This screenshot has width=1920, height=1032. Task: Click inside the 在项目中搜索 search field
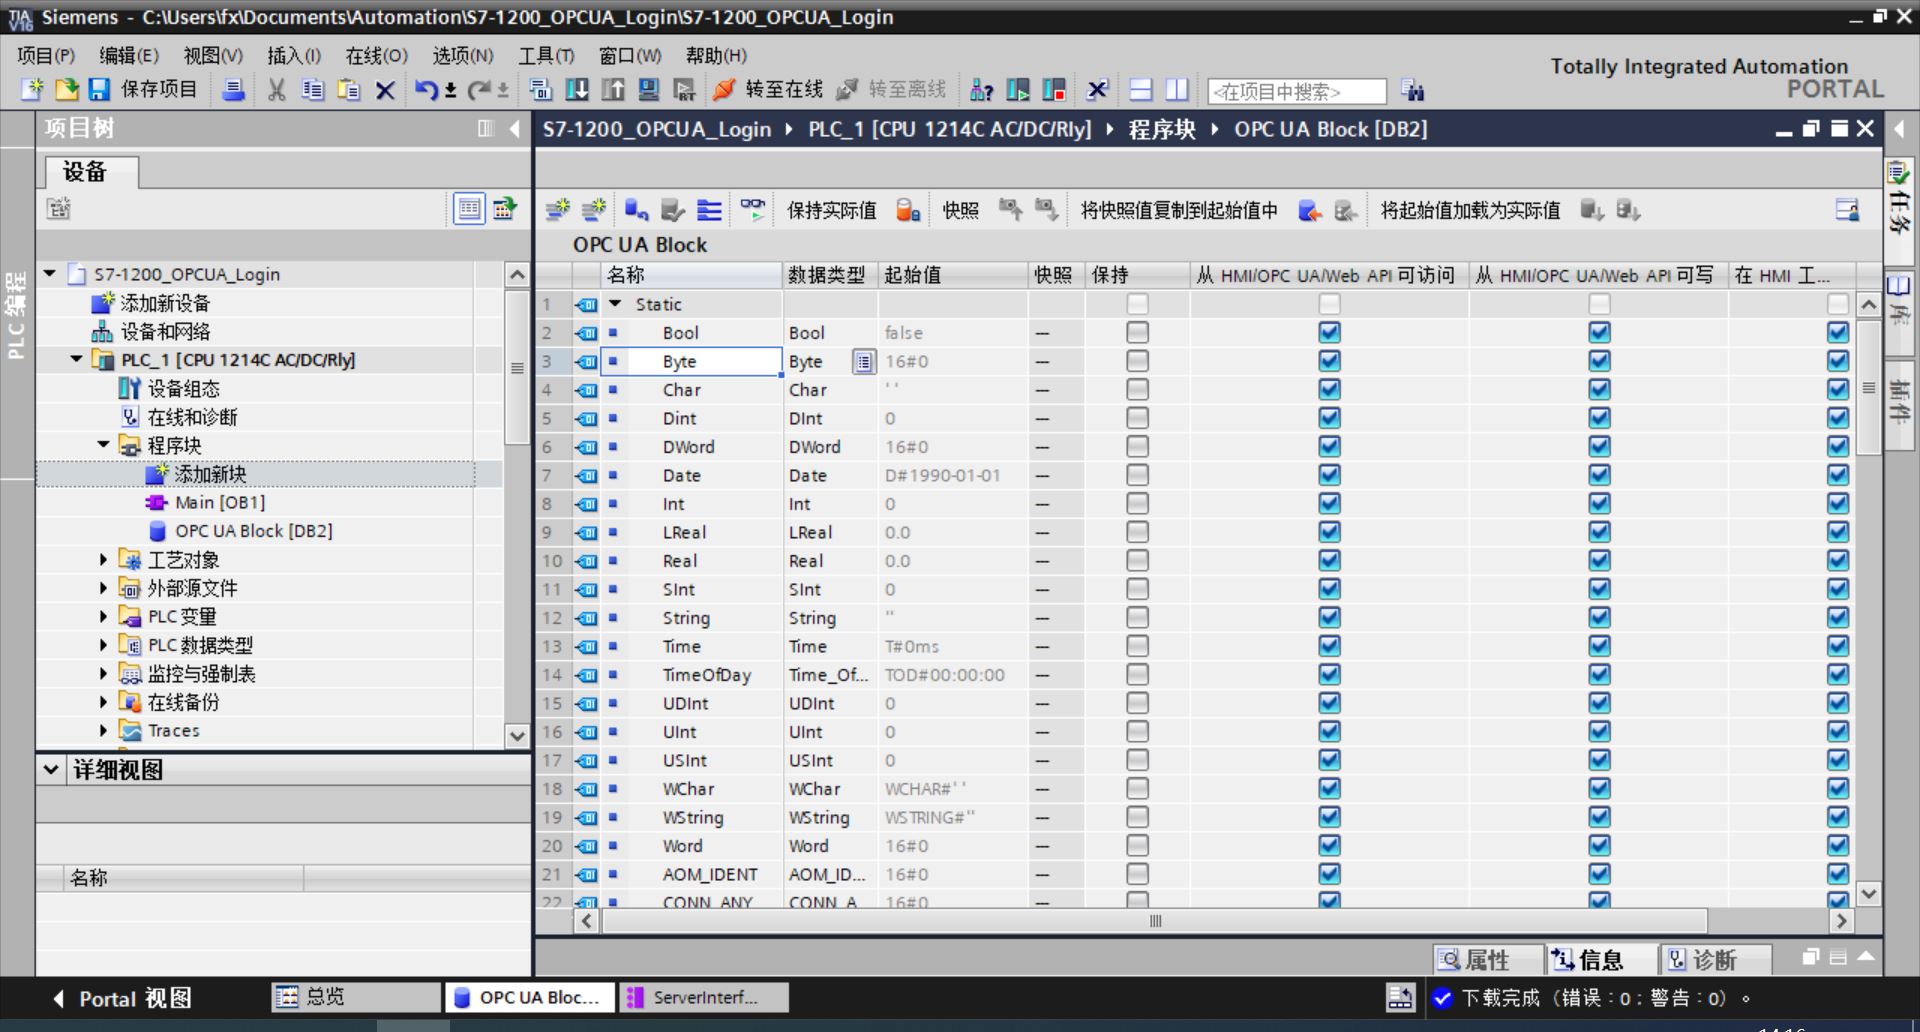[1295, 91]
